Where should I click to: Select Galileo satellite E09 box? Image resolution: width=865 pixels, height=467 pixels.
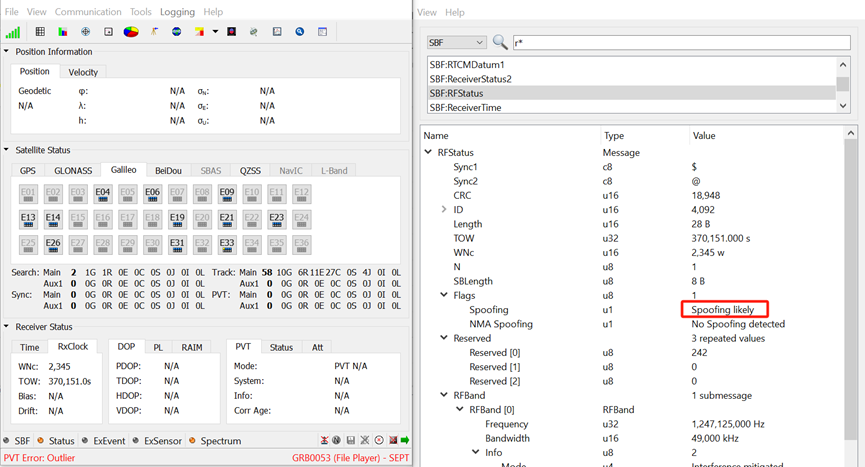pos(227,194)
